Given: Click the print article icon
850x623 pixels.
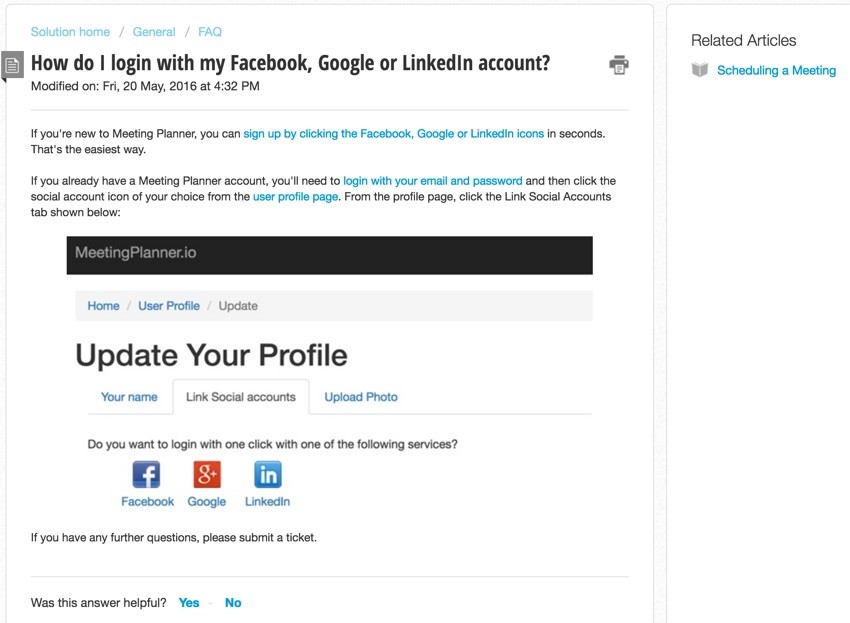Looking at the screenshot, I should pyautogui.click(x=619, y=65).
